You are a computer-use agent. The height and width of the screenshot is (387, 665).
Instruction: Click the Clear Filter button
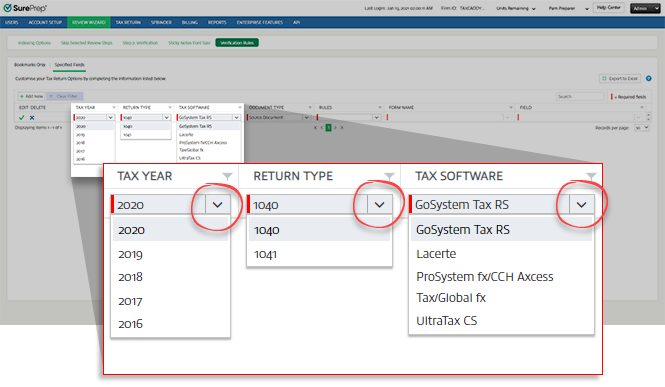coord(64,96)
